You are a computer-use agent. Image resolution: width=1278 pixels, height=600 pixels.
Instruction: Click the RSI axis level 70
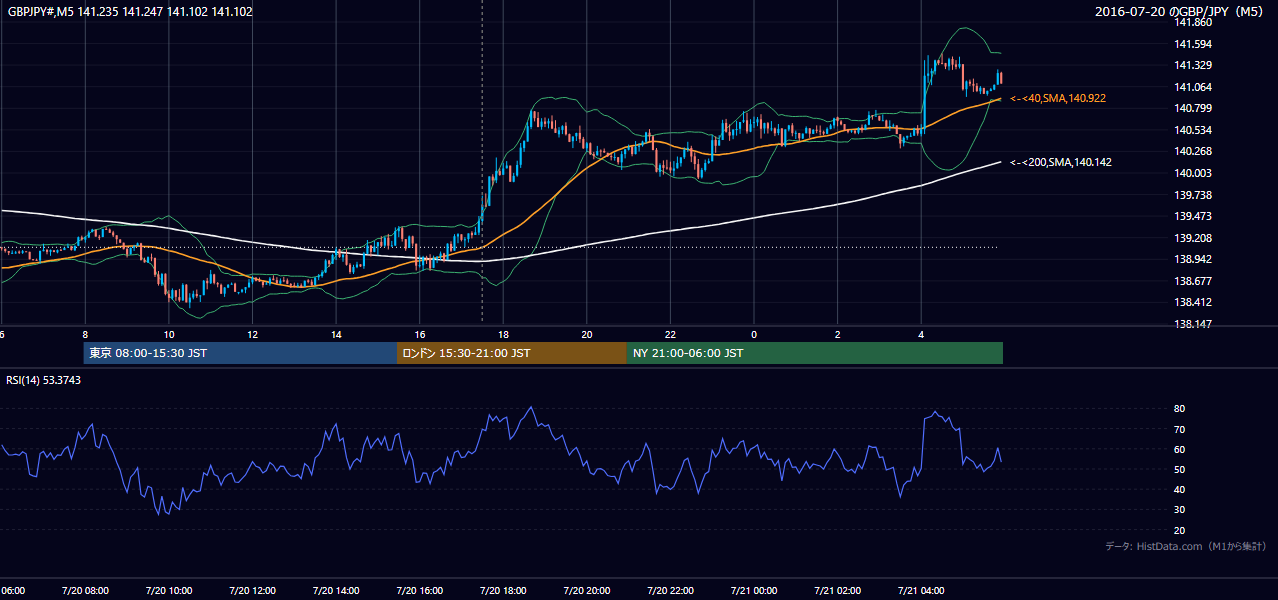pos(1179,429)
